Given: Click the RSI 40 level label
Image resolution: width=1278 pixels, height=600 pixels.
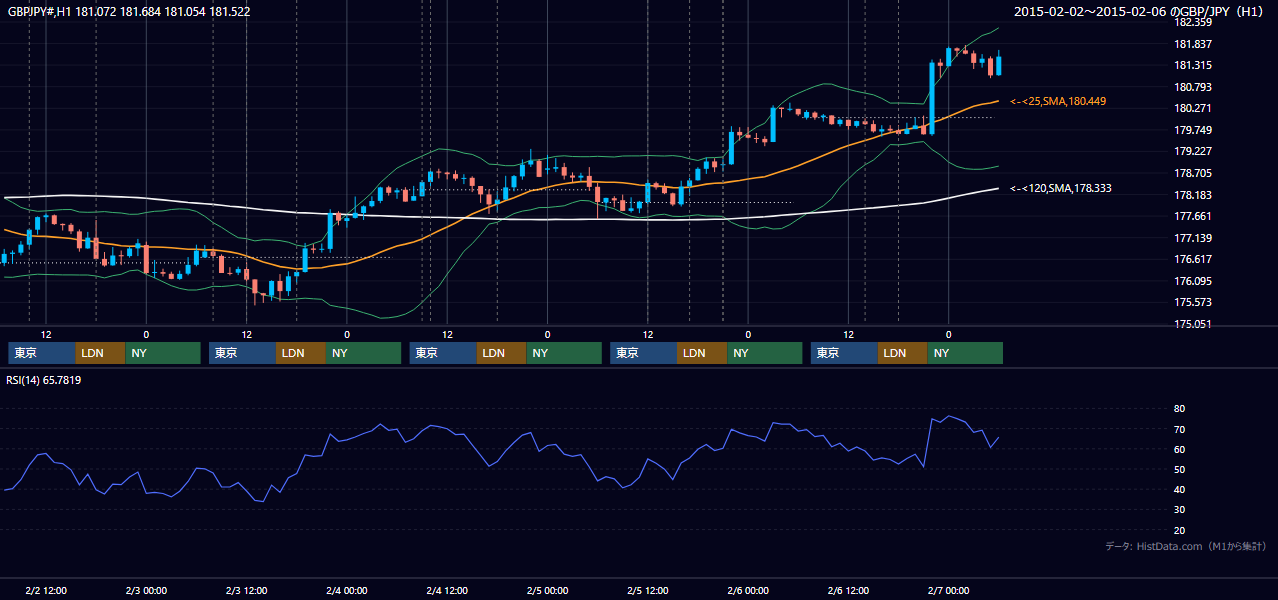Looking at the screenshot, I should pyautogui.click(x=1179, y=489).
